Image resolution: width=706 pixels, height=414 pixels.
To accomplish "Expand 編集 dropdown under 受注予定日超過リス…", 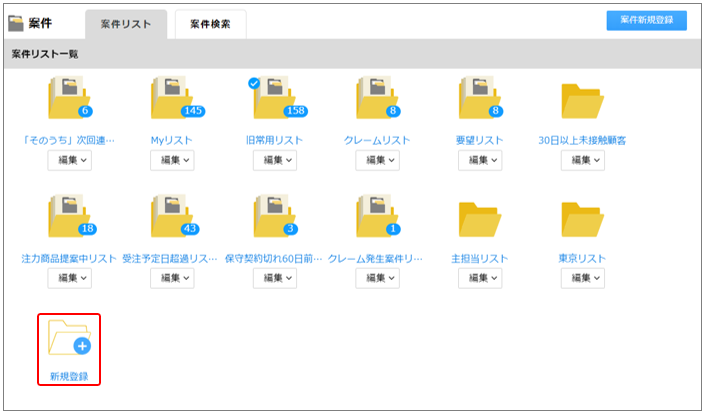I will 172,278.
